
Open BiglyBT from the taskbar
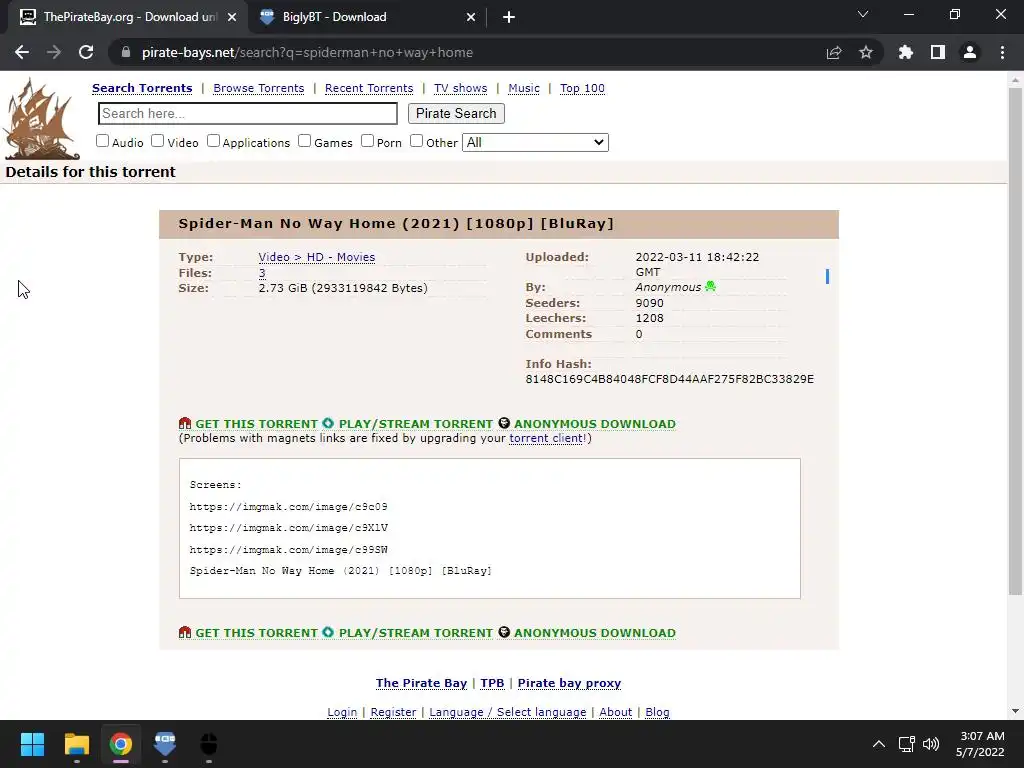click(165, 744)
